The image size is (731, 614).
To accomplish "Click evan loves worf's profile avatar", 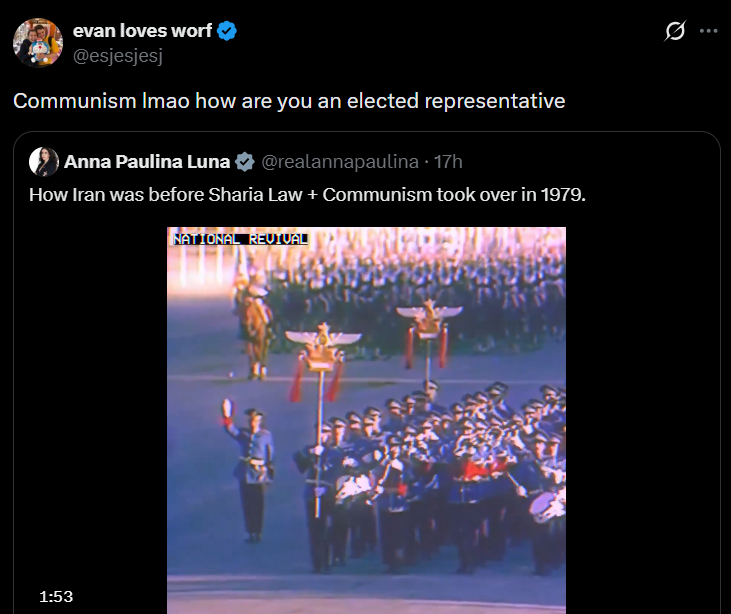I will click(38, 42).
